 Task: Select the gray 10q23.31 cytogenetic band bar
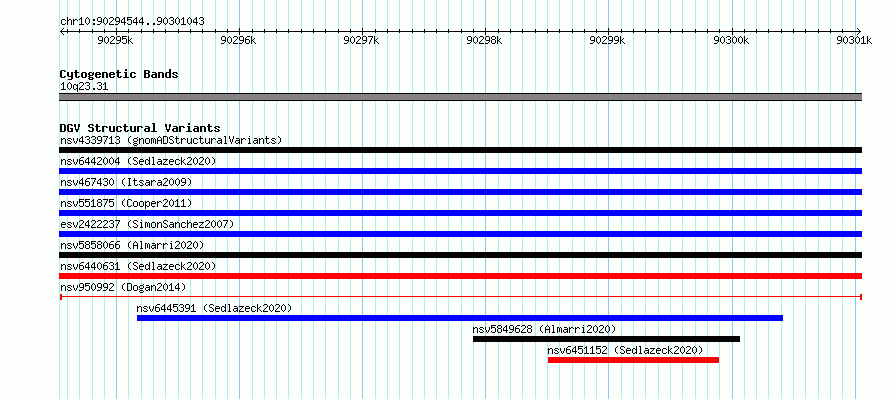460,97
